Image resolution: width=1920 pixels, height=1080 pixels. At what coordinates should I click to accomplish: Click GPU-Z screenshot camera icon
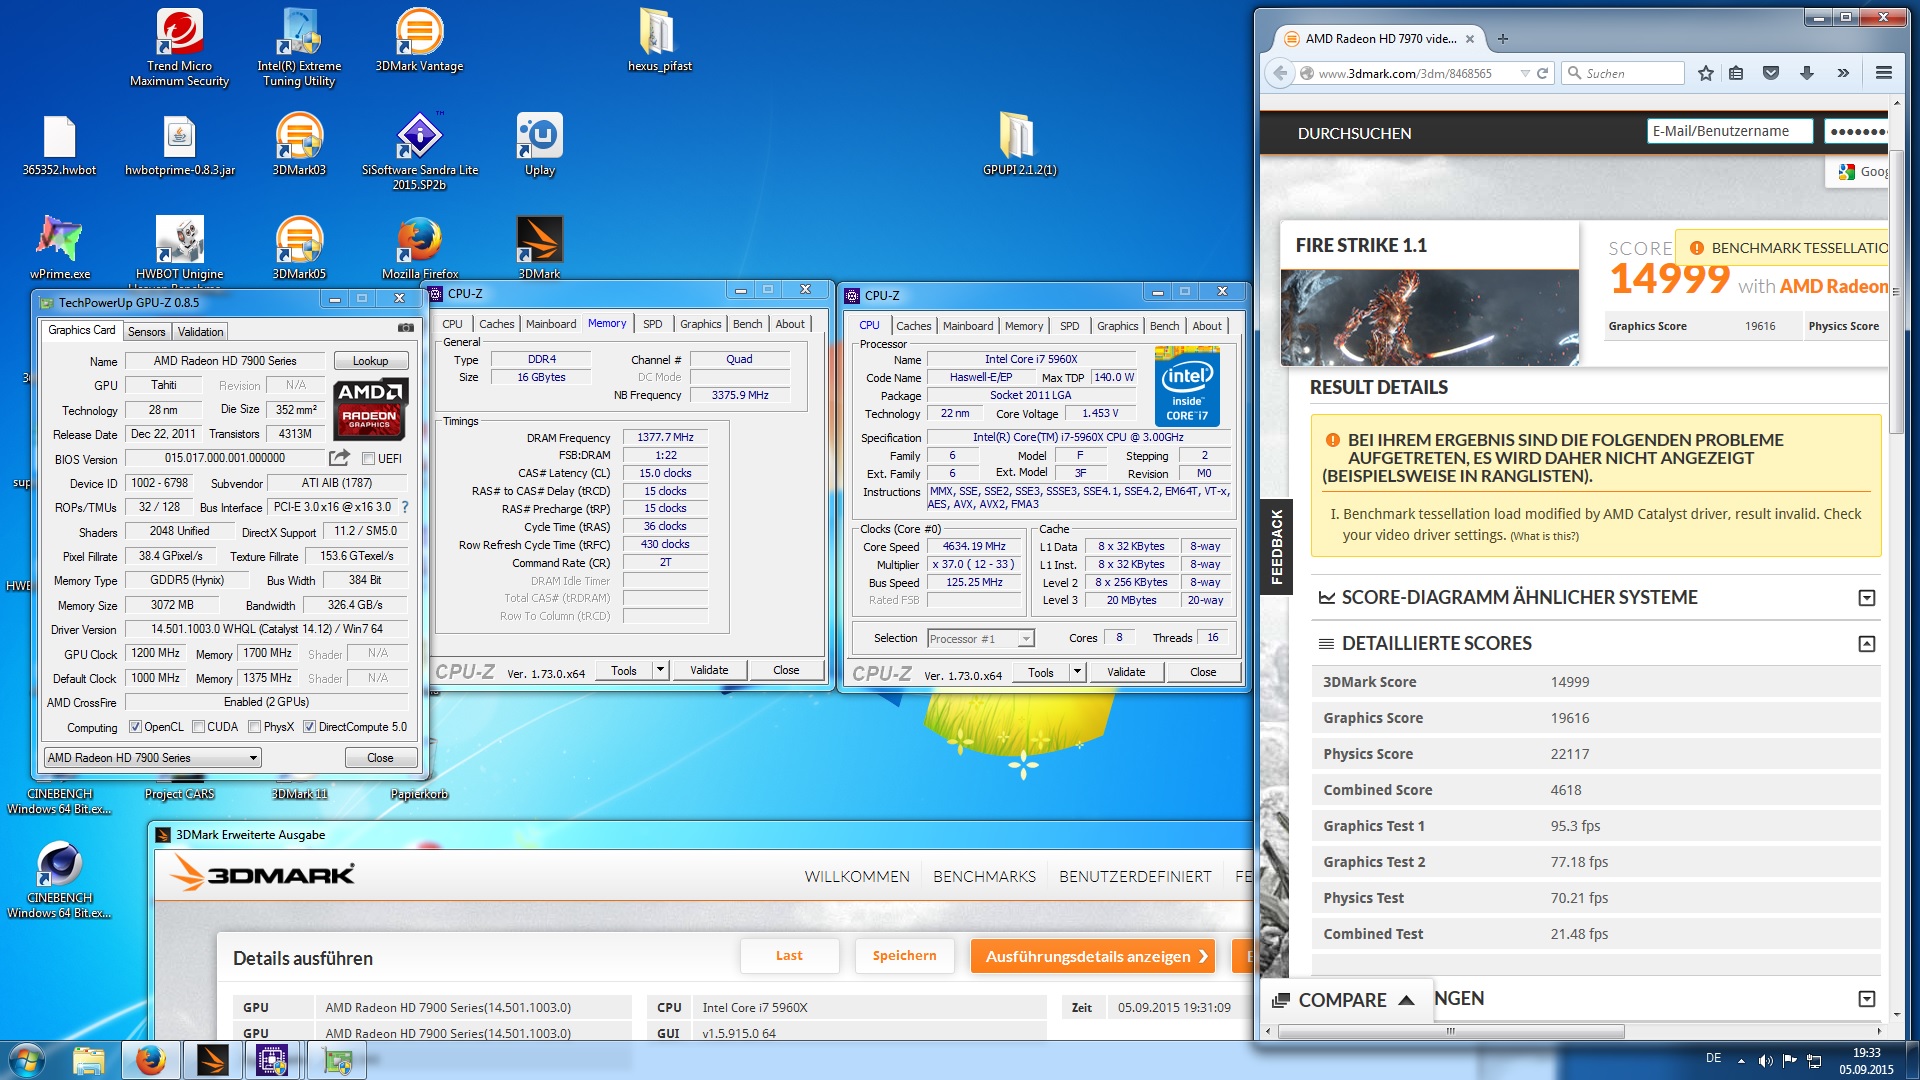tap(406, 328)
